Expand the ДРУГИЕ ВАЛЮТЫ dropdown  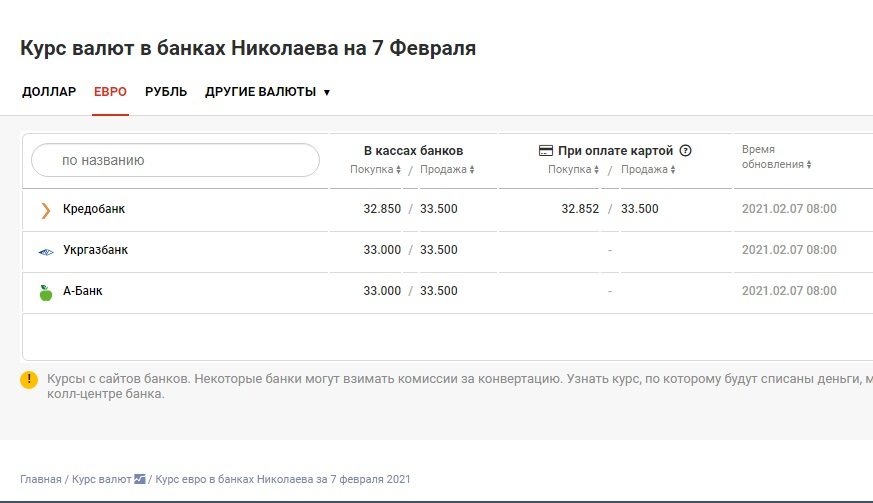(x=267, y=92)
